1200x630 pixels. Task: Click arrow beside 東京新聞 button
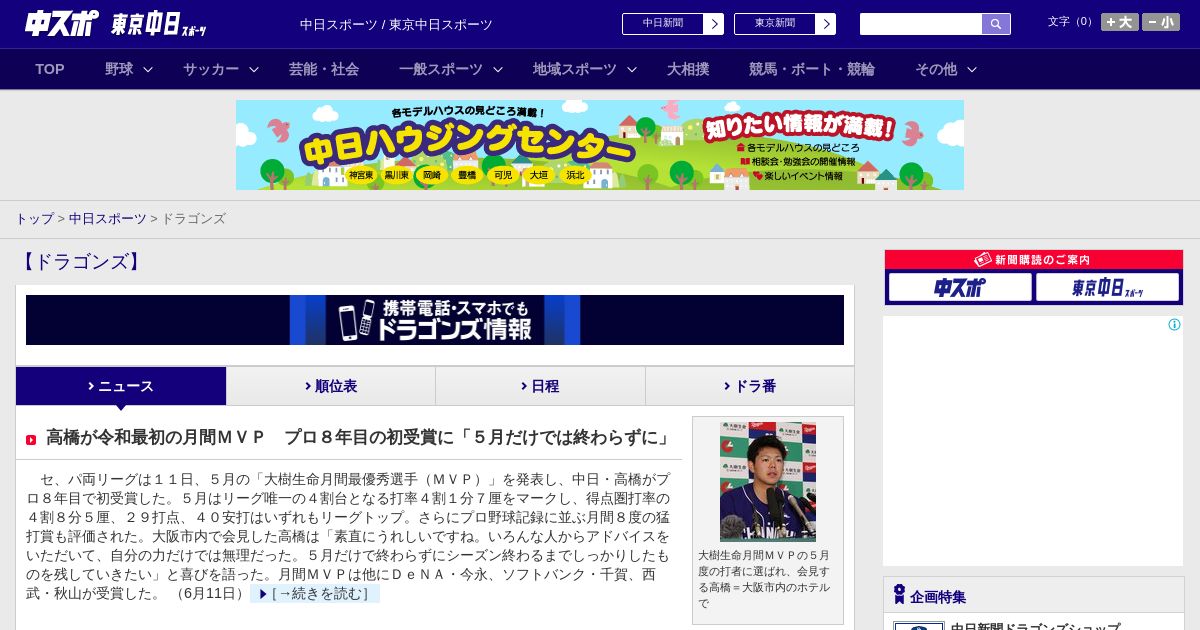click(826, 24)
